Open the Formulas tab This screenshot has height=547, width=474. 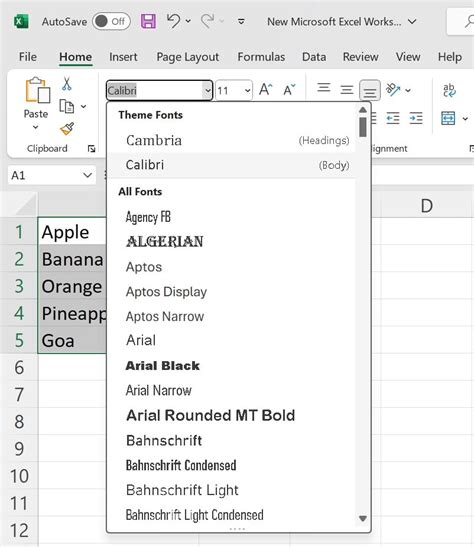point(261,57)
